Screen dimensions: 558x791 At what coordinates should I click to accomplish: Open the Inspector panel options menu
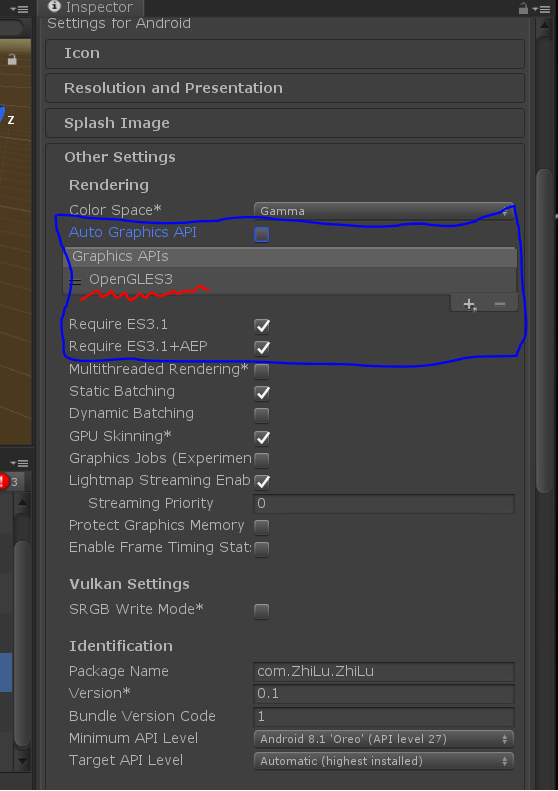click(544, 9)
